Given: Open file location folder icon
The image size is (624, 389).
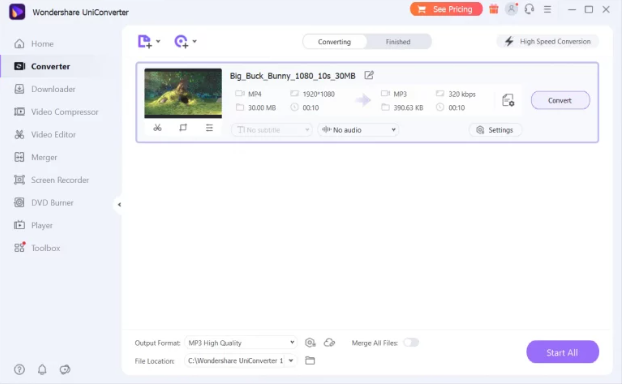Looking at the screenshot, I should [310, 361].
